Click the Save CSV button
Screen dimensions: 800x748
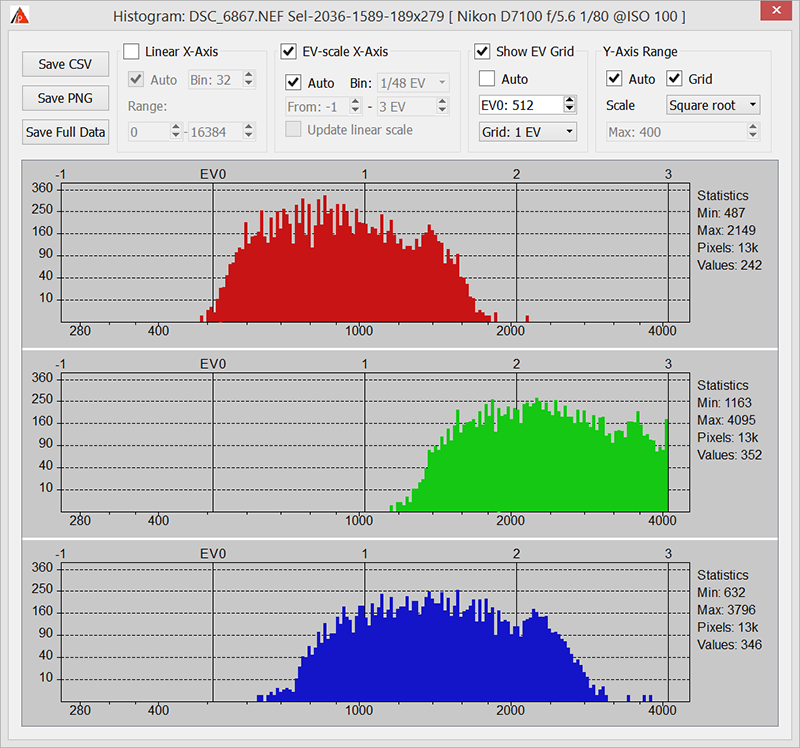(65, 64)
